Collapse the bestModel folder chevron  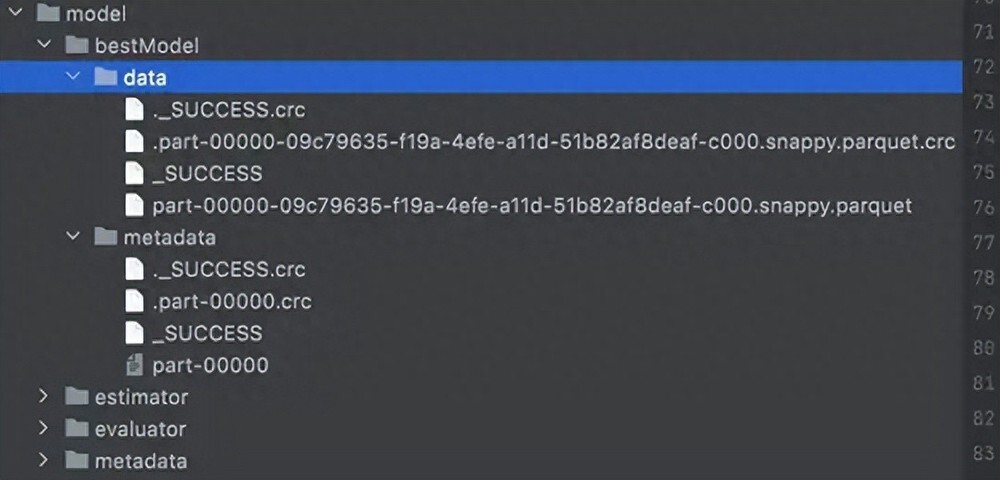[43, 45]
